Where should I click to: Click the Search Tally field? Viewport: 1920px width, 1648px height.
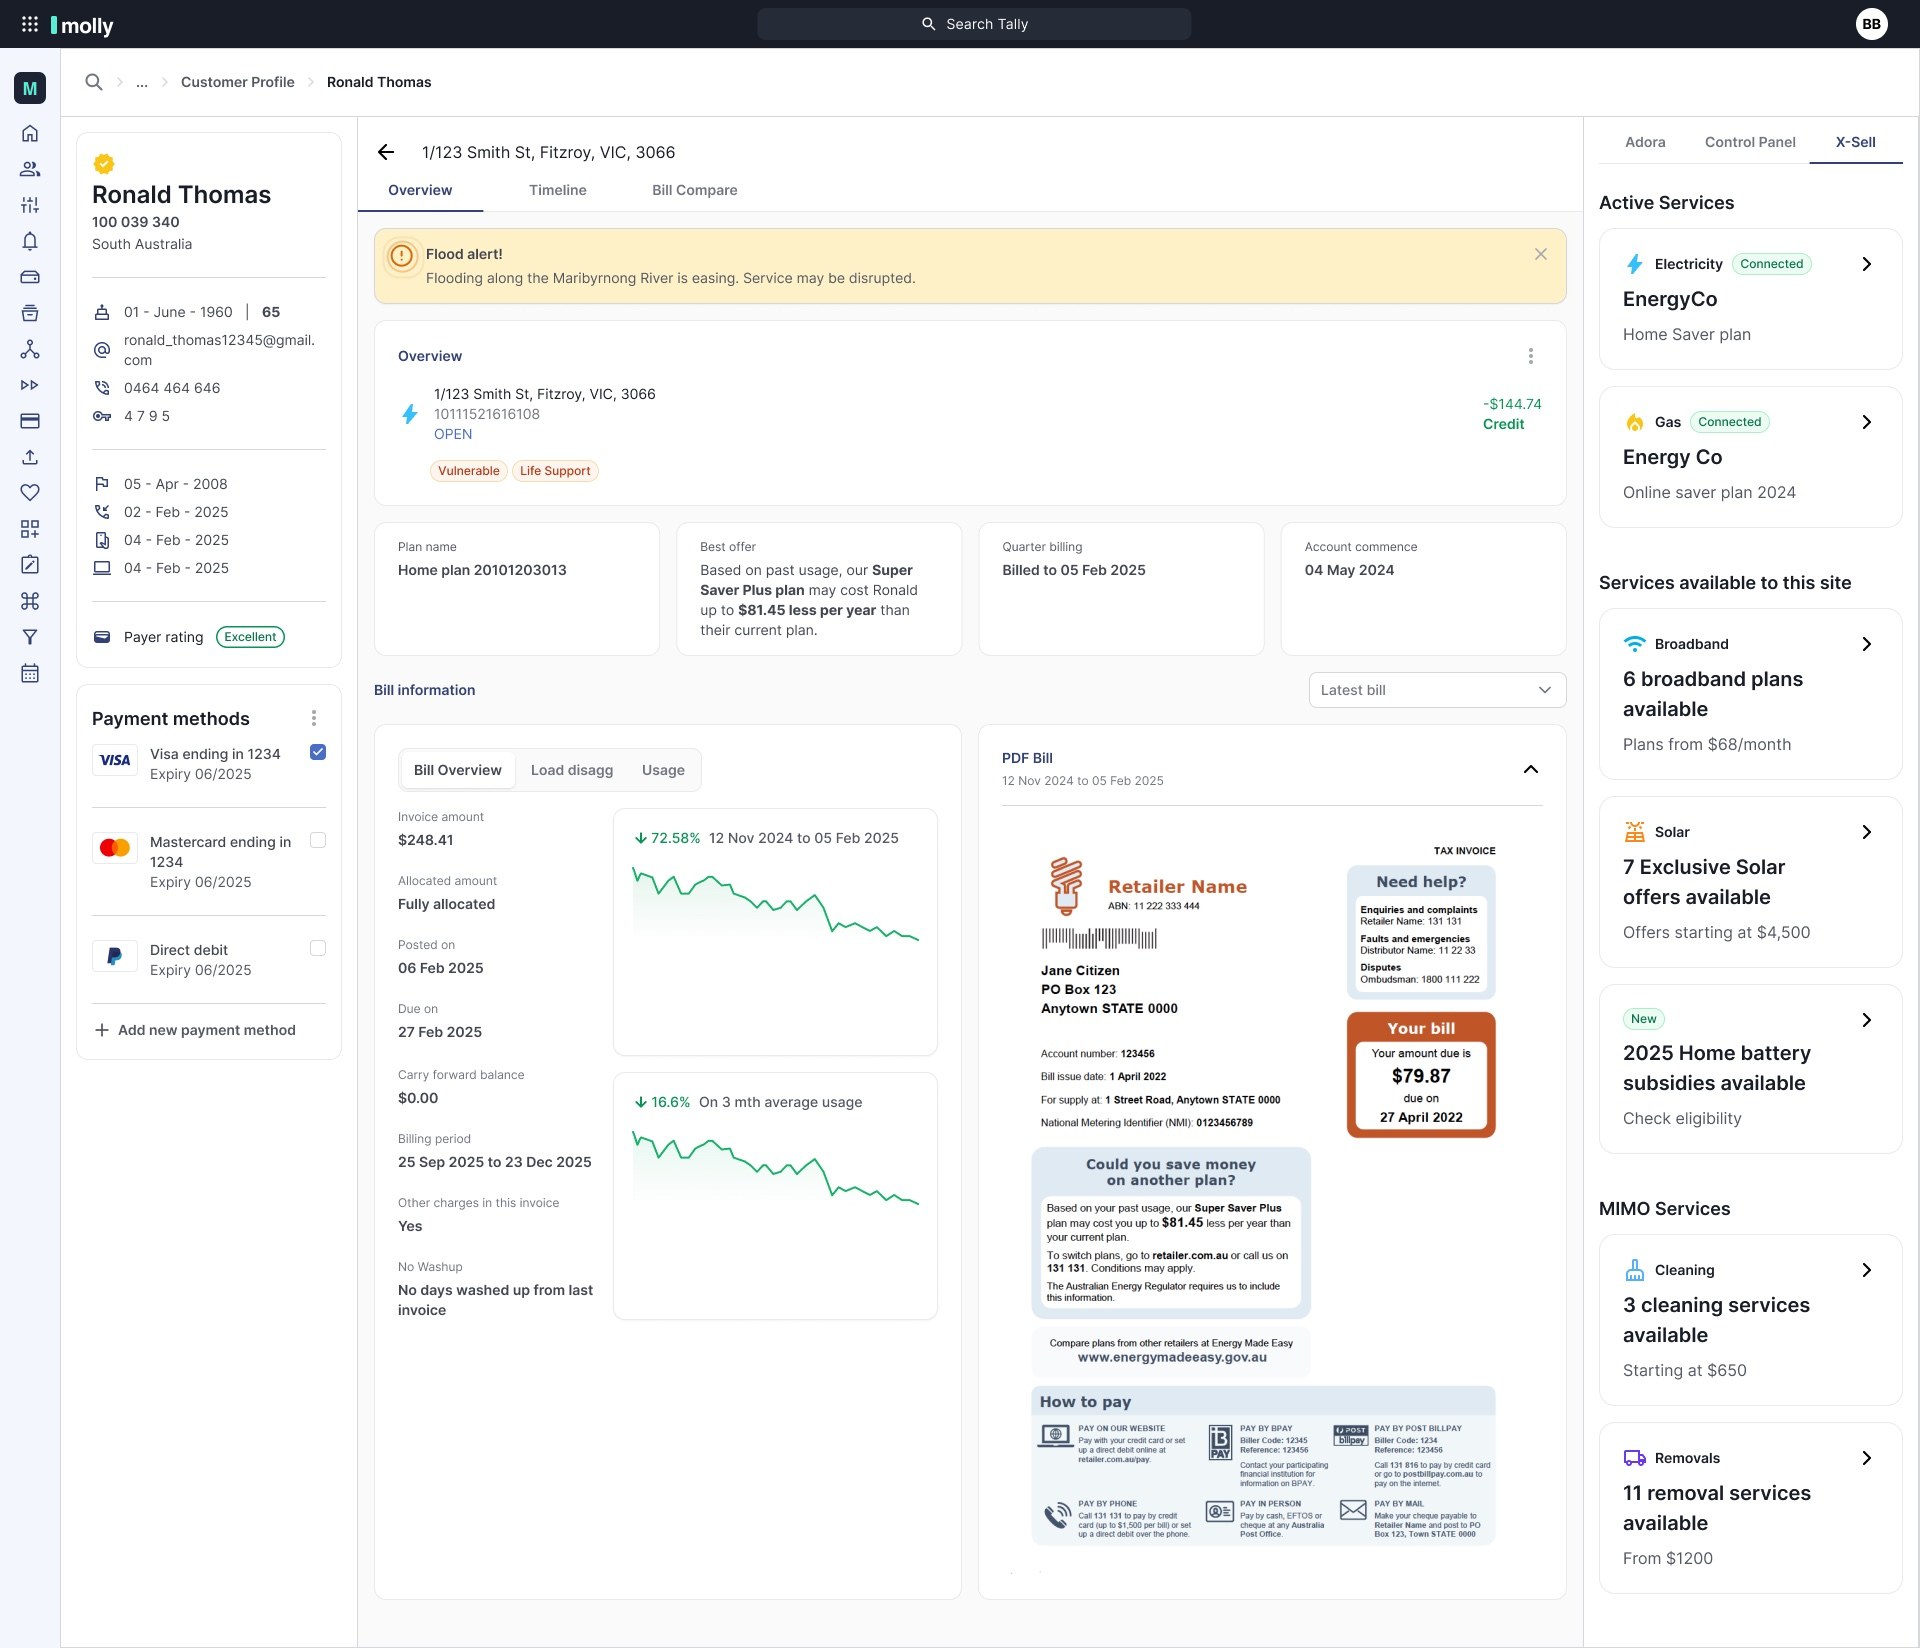pyautogui.click(x=974, y=24)
